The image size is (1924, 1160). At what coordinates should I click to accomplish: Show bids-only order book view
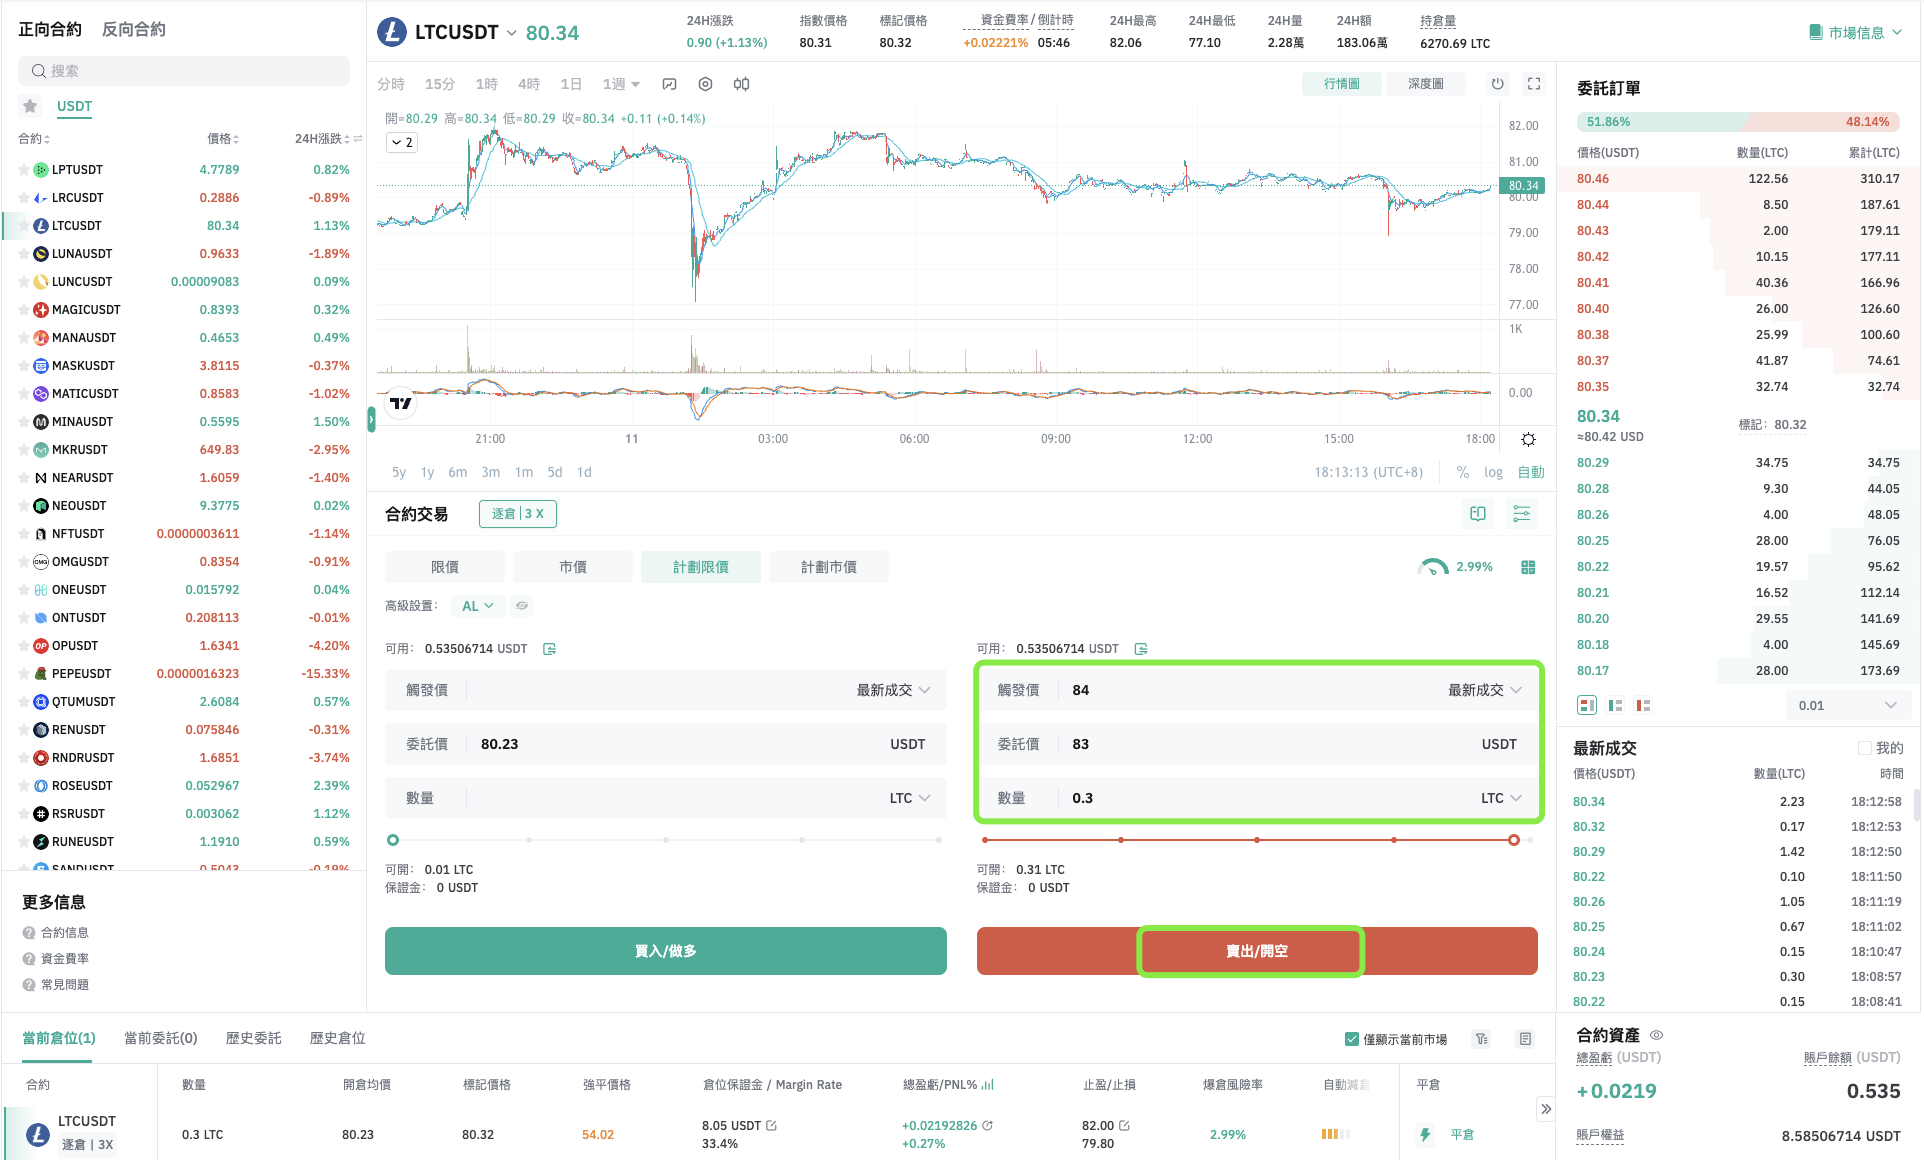pos(1615,705)
